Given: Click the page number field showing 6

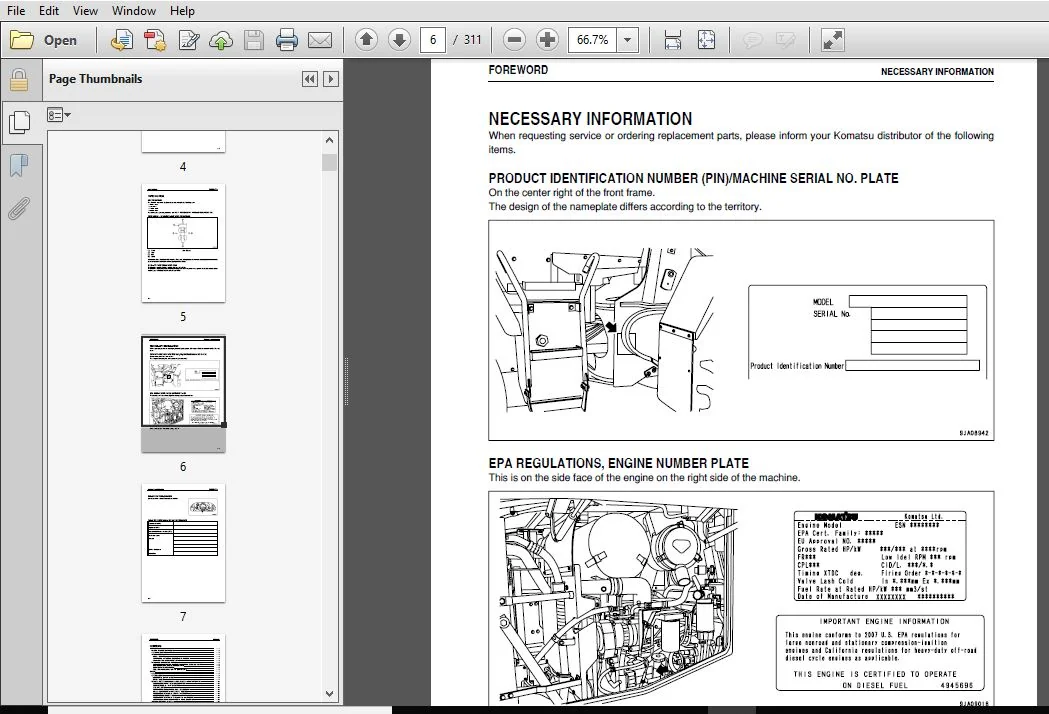Looking at the screenshot, I should pyautogui.click(x=433, y=40).
